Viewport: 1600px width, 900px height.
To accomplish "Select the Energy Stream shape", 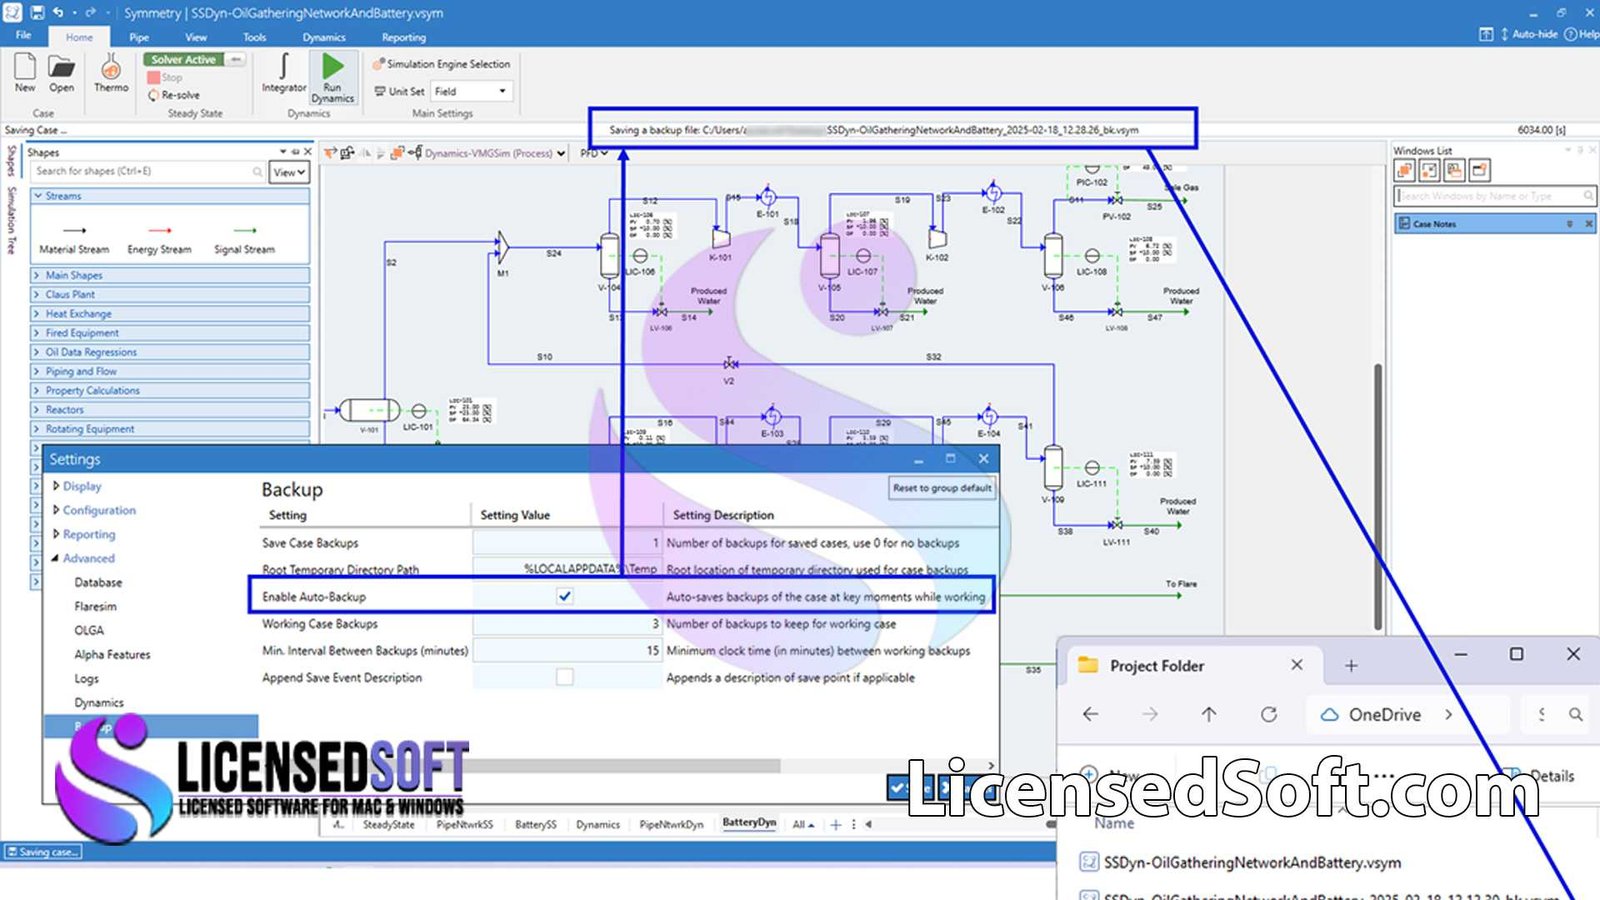I will coord(159,238).
